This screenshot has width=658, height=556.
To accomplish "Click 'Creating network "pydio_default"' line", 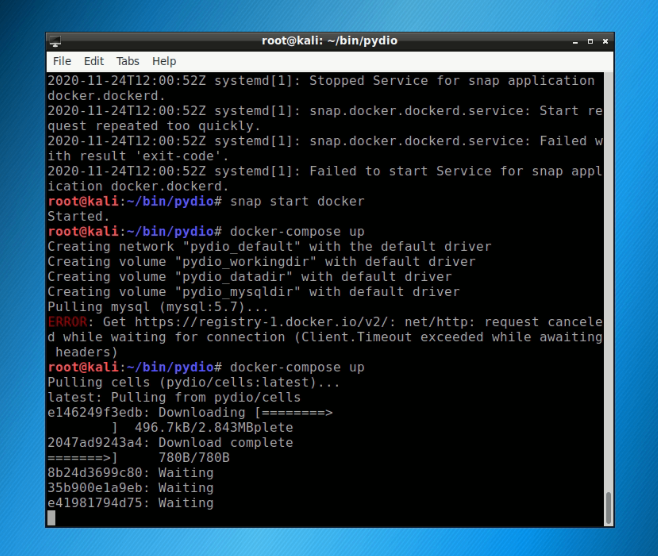I will [269, 247].
